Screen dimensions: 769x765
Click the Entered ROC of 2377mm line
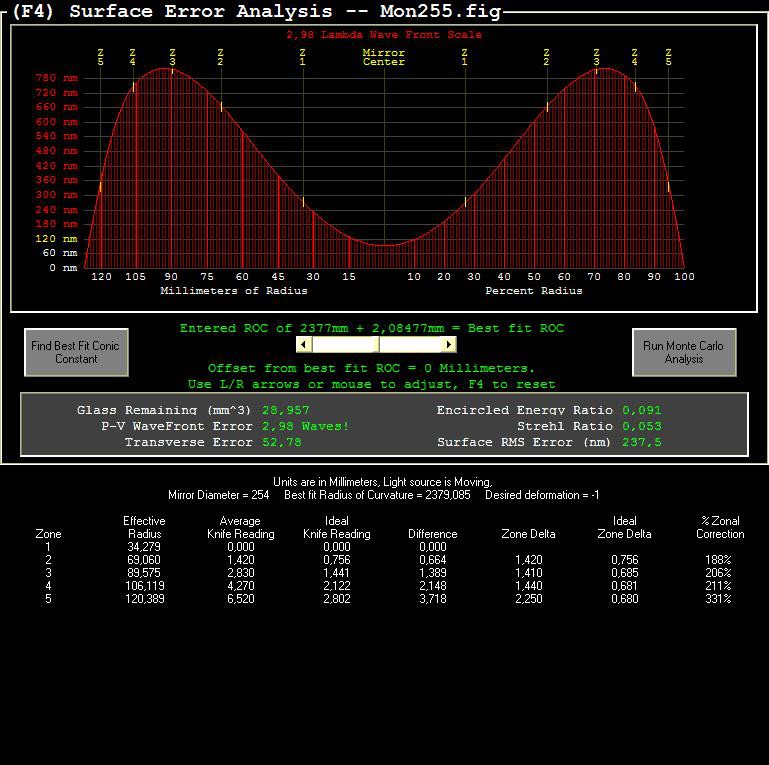pos(372,329)
